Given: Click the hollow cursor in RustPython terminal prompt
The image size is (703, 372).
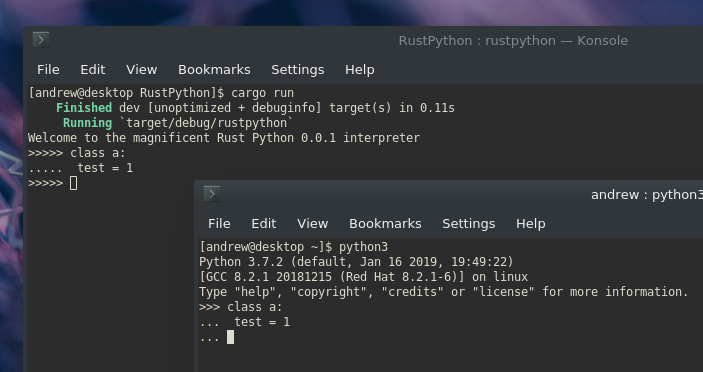Looking at the screenshot, I should (x=74, y=183).
